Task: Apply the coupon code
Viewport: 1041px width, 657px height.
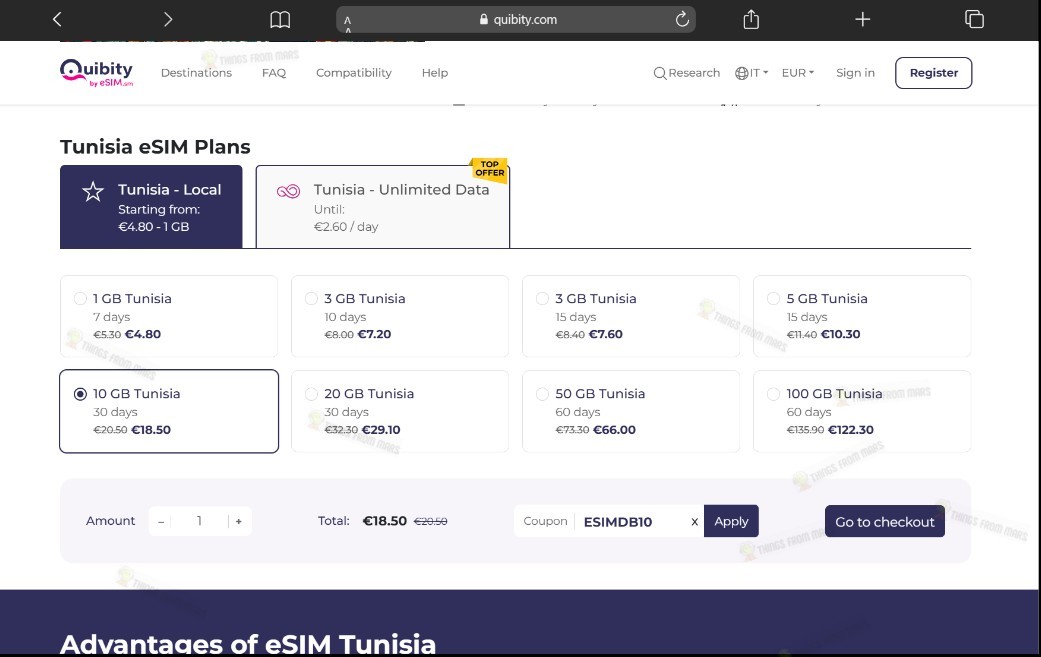Action: tap(731, 522)
